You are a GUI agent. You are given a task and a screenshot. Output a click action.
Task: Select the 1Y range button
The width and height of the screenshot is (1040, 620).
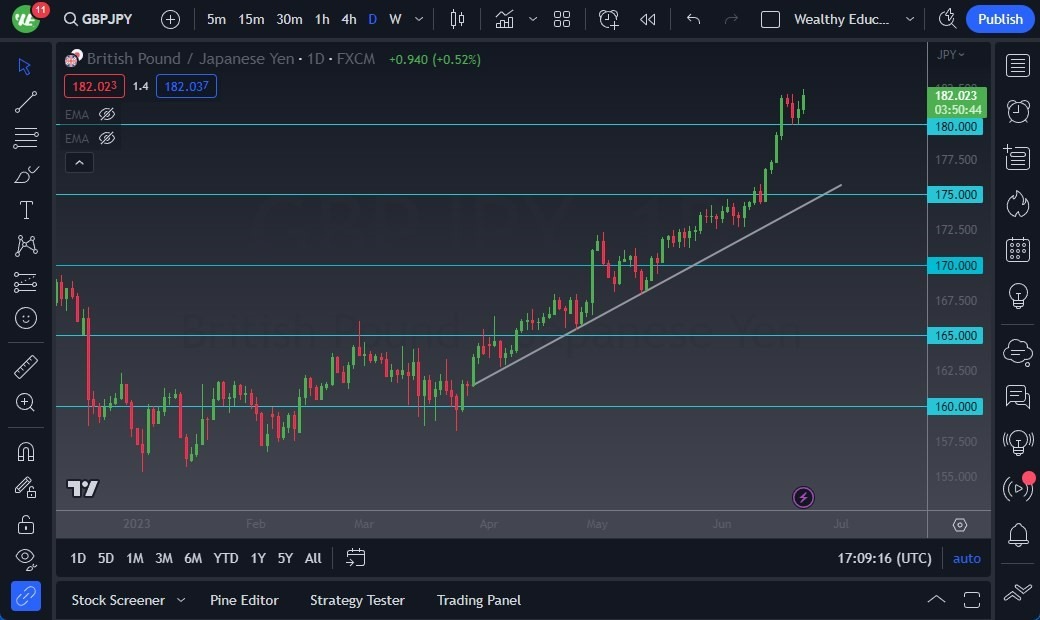pos(258,558)
